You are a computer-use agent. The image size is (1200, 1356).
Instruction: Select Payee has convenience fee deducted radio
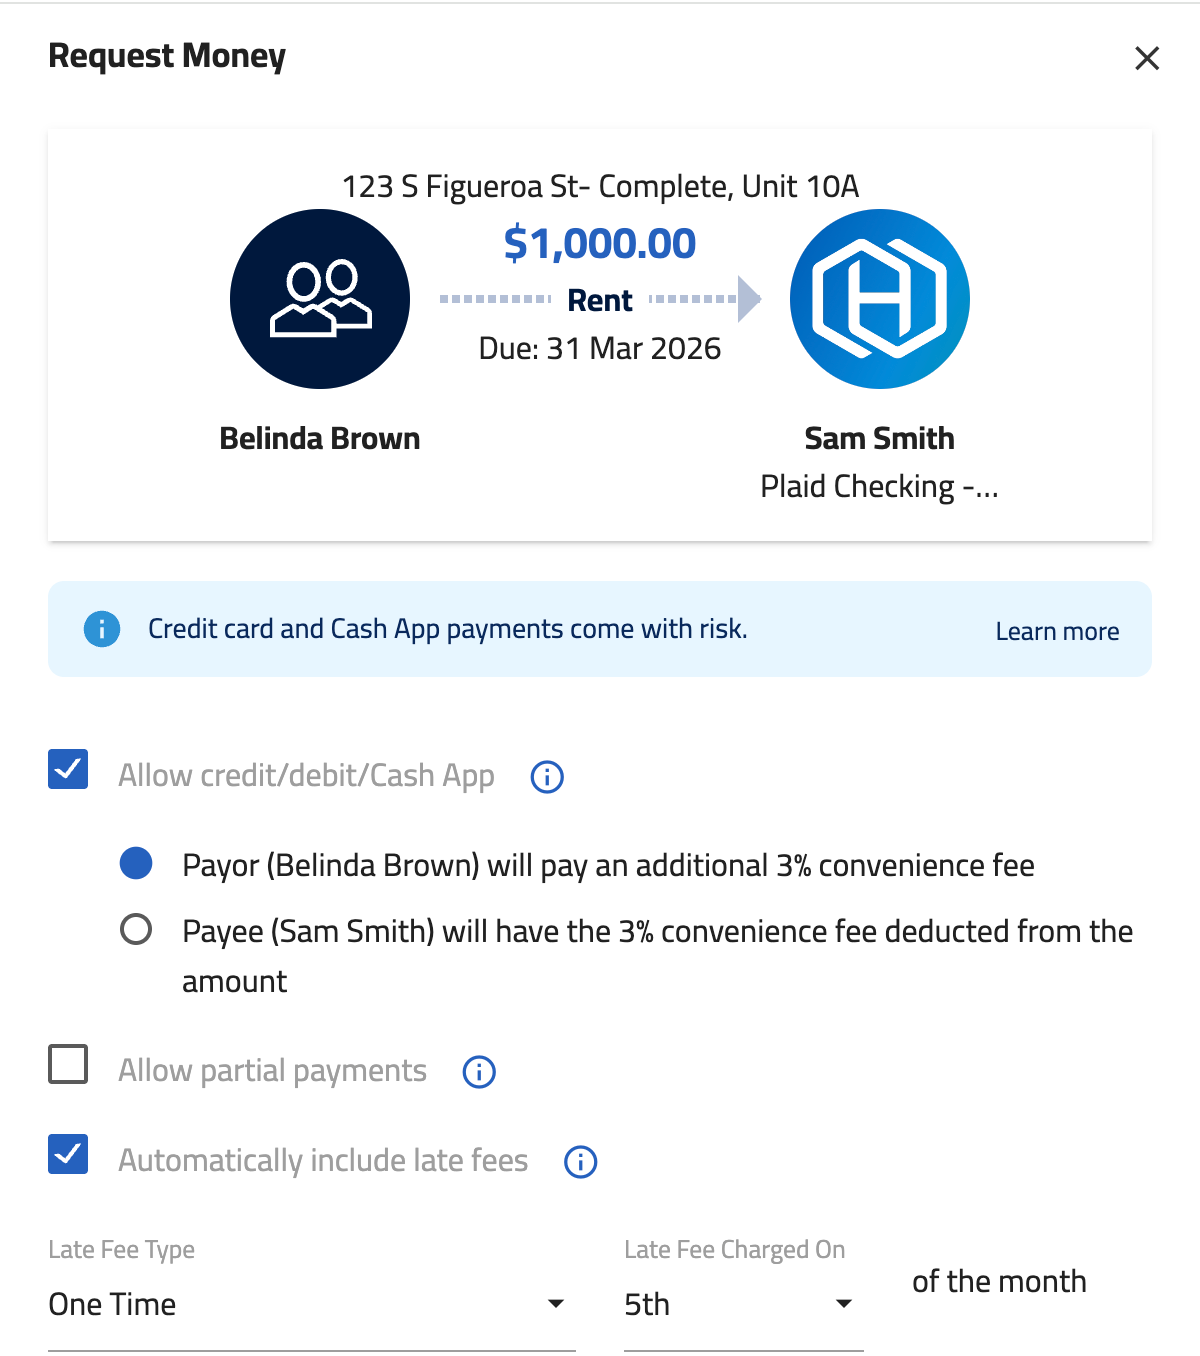[136, 929]
